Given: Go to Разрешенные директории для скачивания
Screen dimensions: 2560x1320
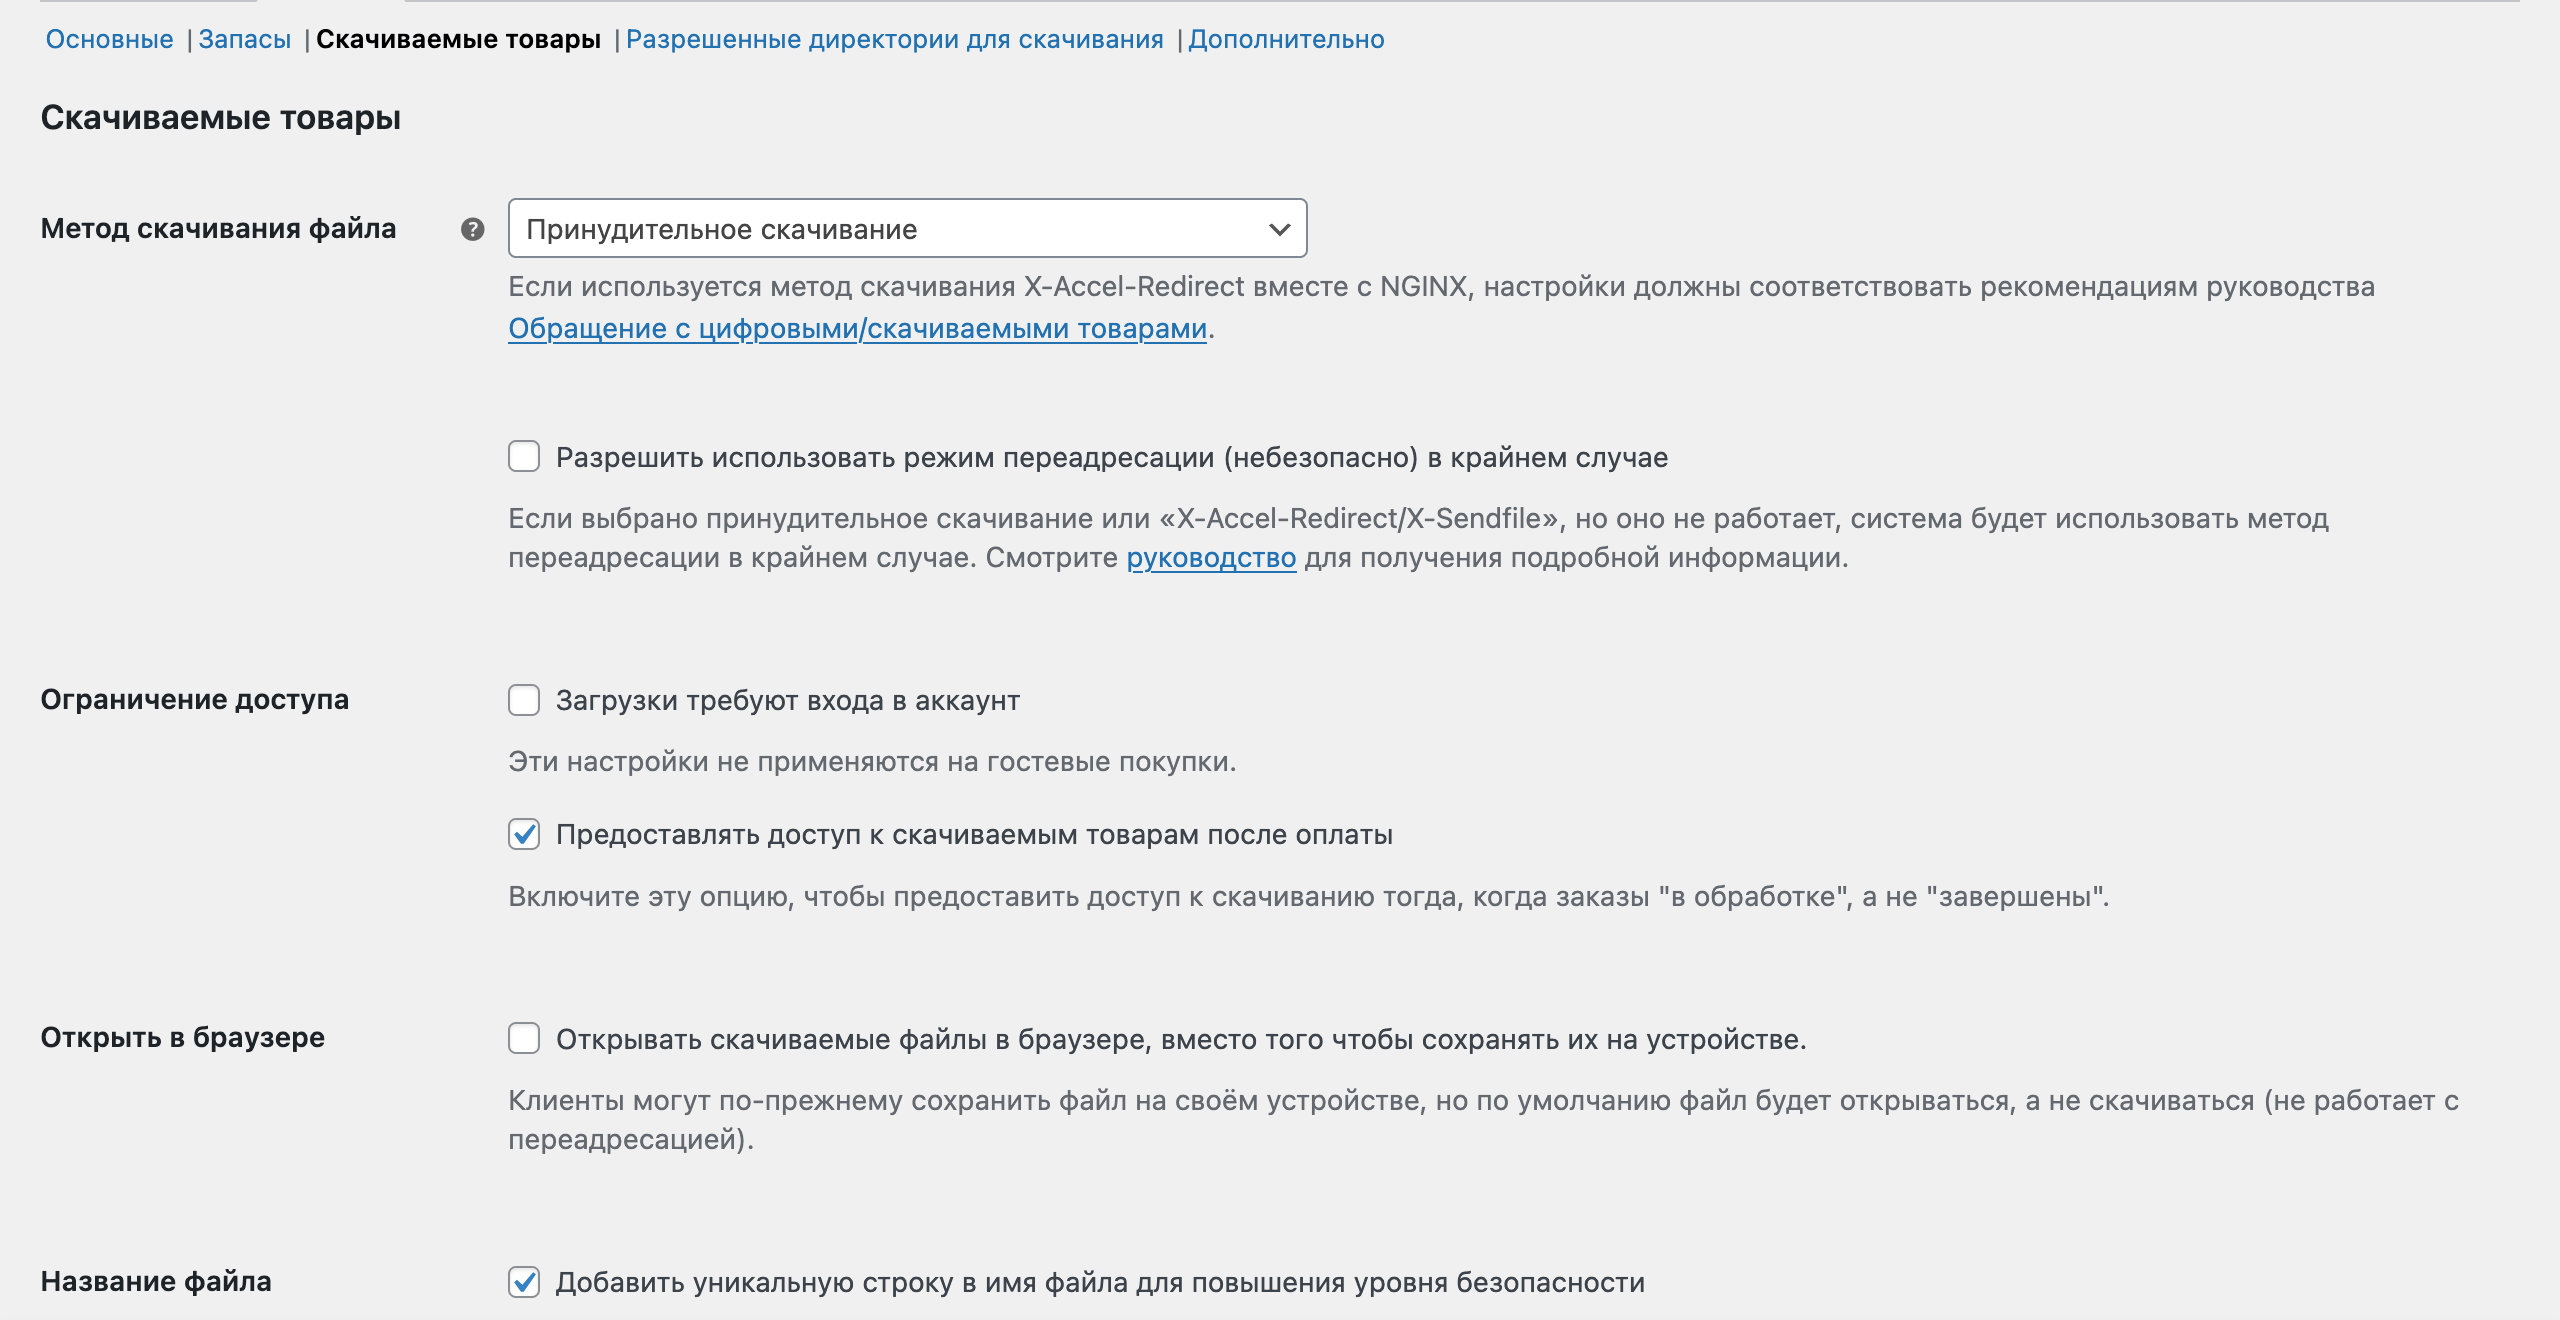Looking at the screenshot, I should pos(894,39).
